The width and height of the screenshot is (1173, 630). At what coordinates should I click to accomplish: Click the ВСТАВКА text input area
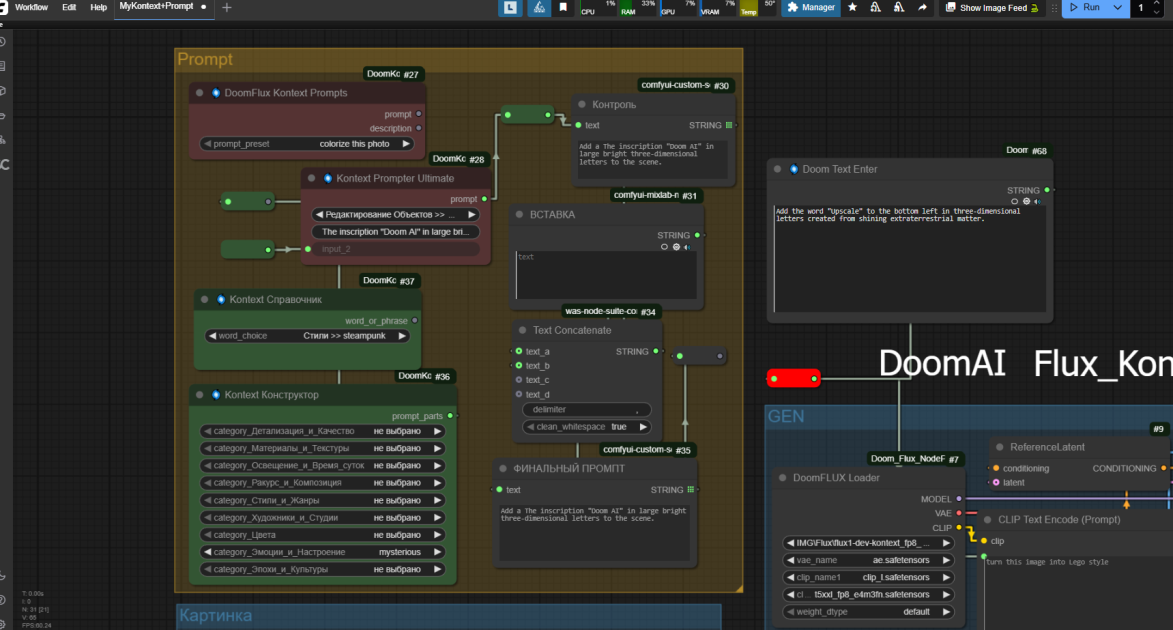[x=606, y=275]
